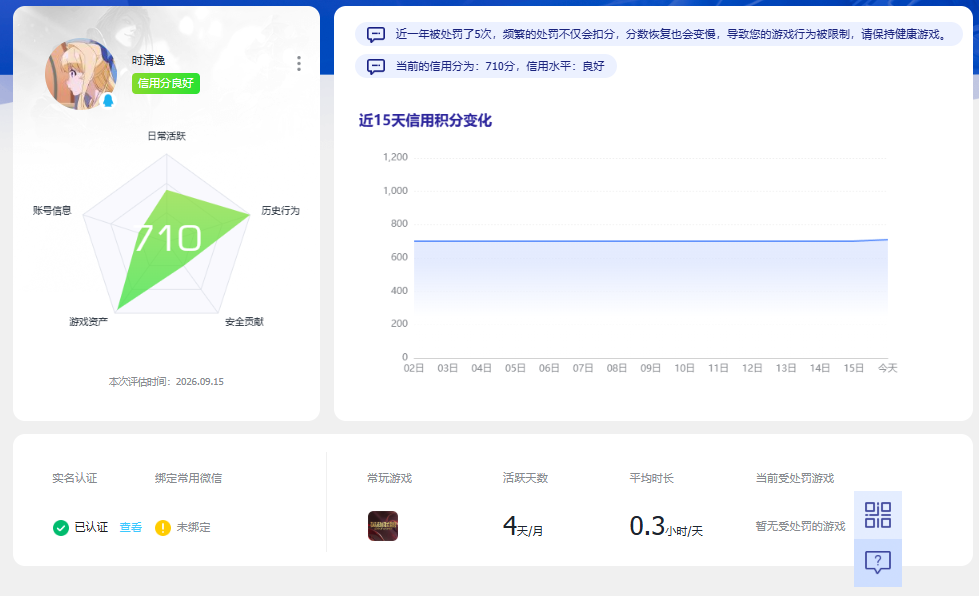
Task: Click the yellow warning icon beside 未绑定
Action: (163, 528)
